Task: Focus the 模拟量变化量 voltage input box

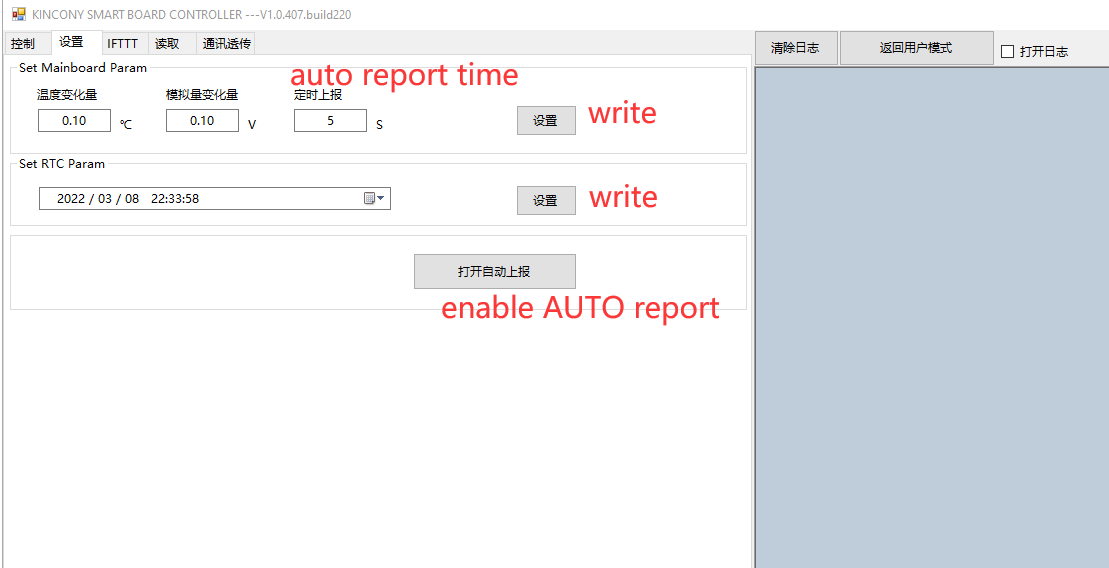Action: point(202,121)
